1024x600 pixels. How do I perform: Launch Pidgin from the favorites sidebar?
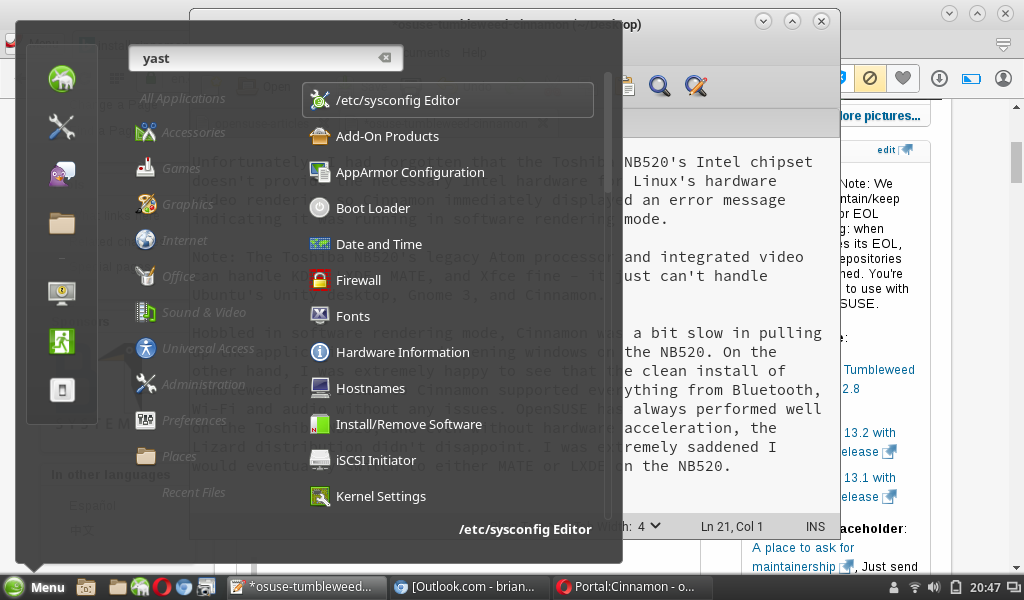63,174
